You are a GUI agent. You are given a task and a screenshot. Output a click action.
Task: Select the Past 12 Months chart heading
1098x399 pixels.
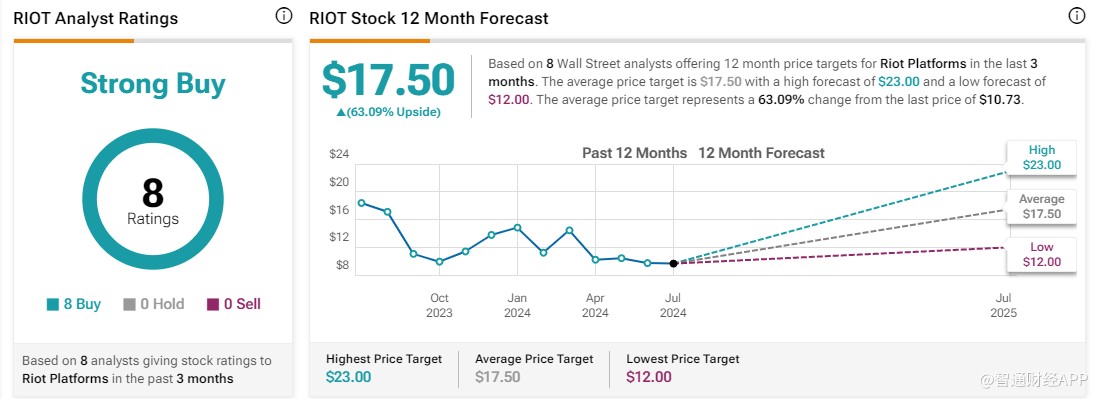[634, 153]
